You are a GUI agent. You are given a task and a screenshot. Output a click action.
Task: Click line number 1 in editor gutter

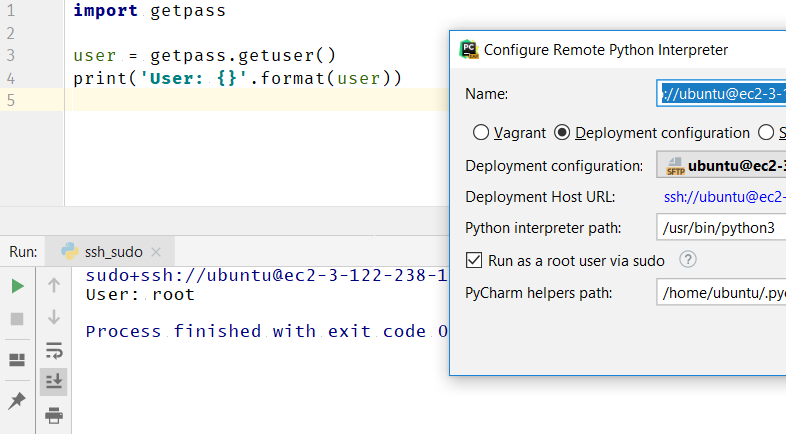11,10
